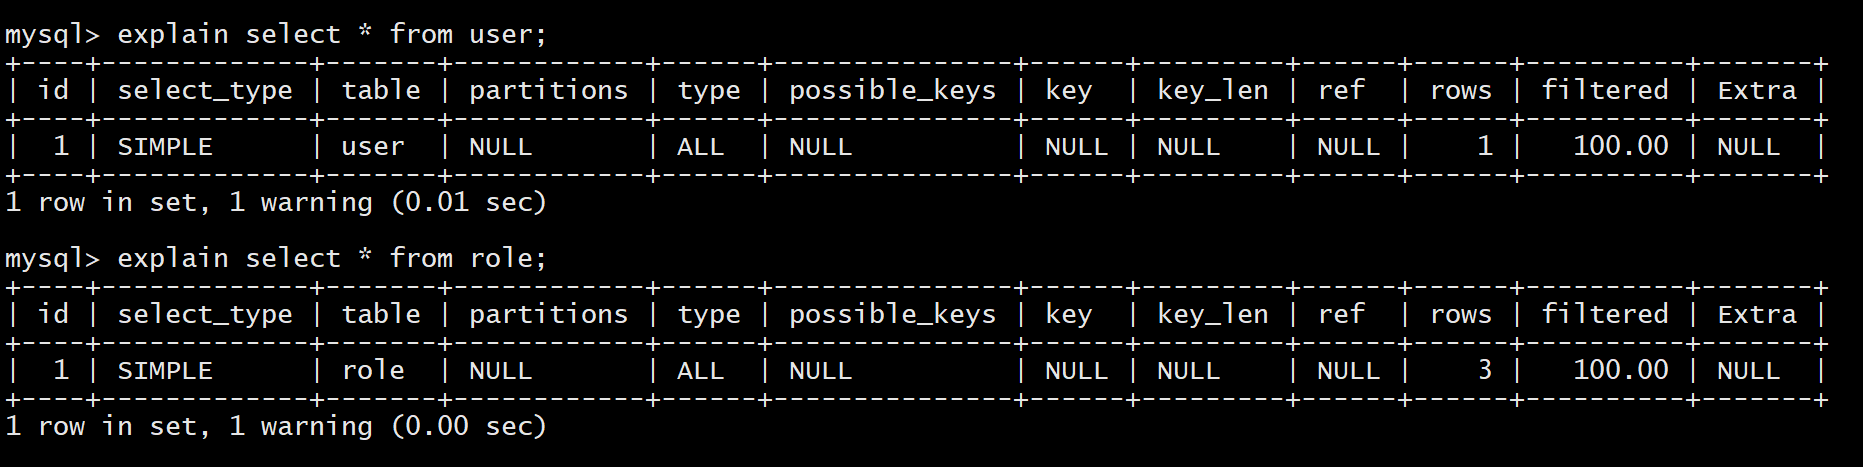Image resolution: width=1863 pixels, height=467 pixels.
Task: Click the rows value "3" in role result
Action: (x=1485, y=370)
